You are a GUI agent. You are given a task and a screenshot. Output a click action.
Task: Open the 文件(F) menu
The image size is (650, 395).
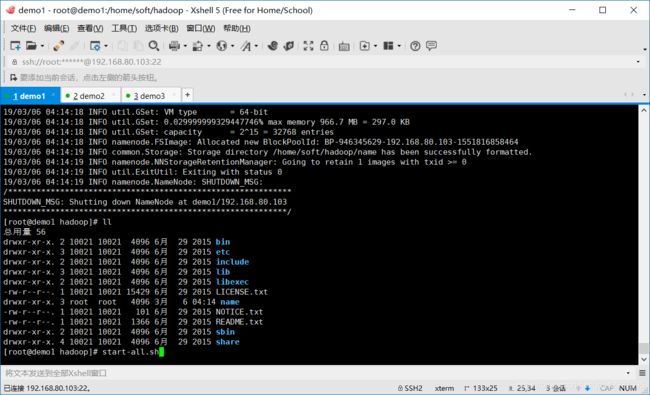click(23, 28)
